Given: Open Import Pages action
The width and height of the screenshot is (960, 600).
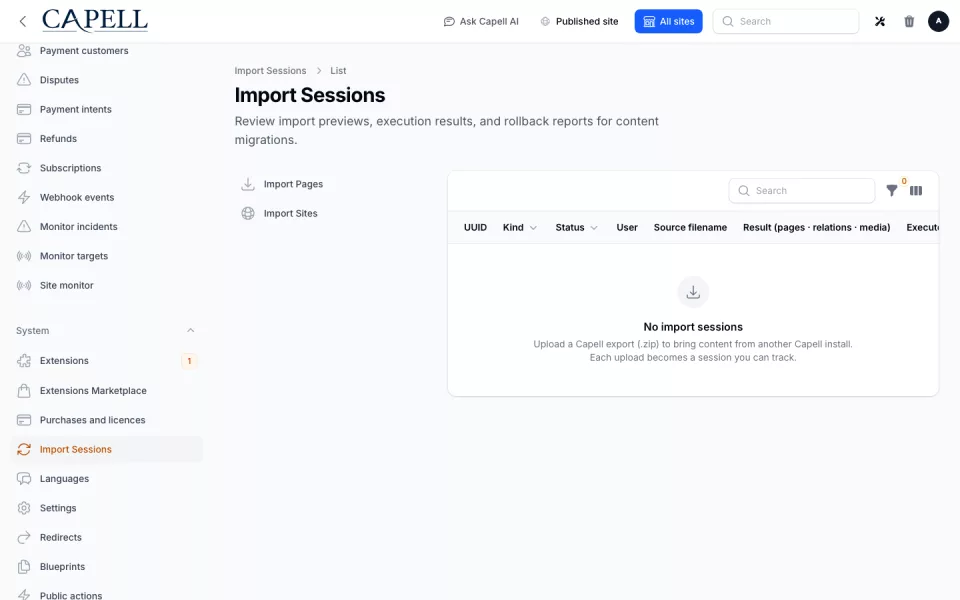Looking at the screenshot, I should coord(282,184).
